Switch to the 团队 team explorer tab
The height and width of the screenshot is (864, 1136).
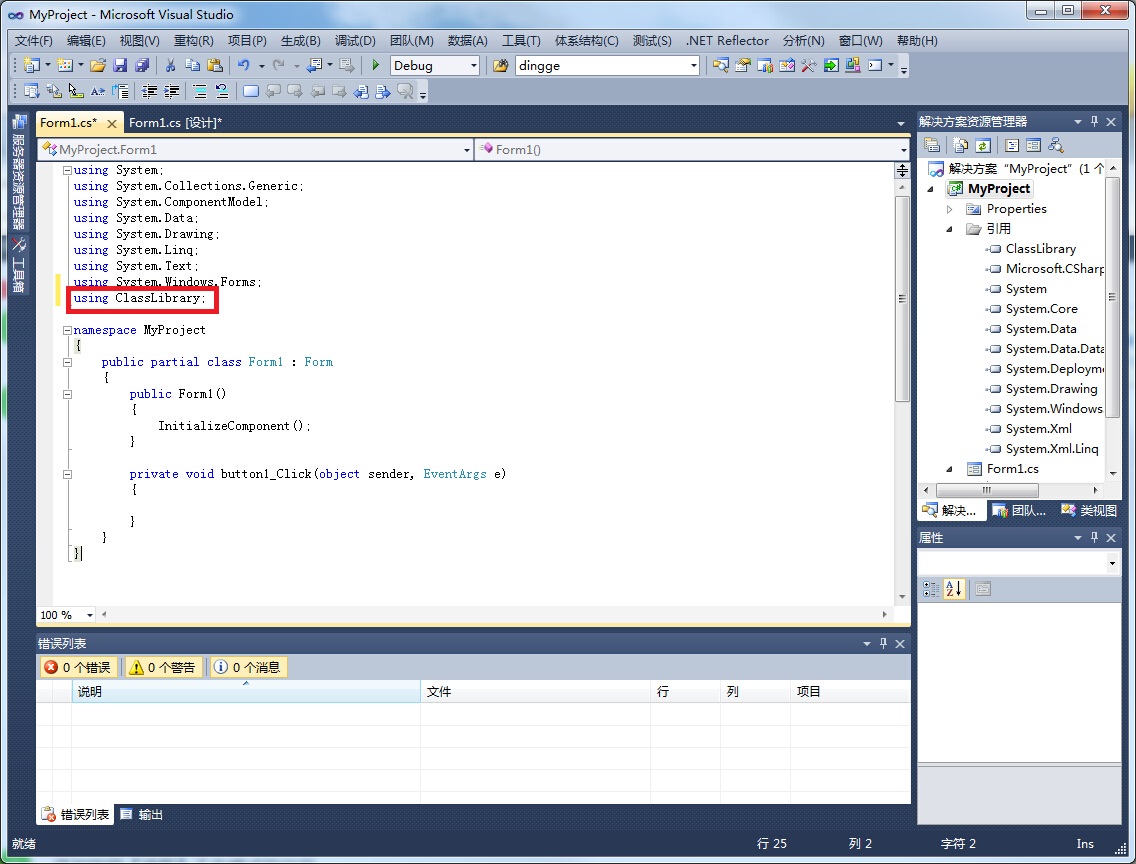point(1019,511)
